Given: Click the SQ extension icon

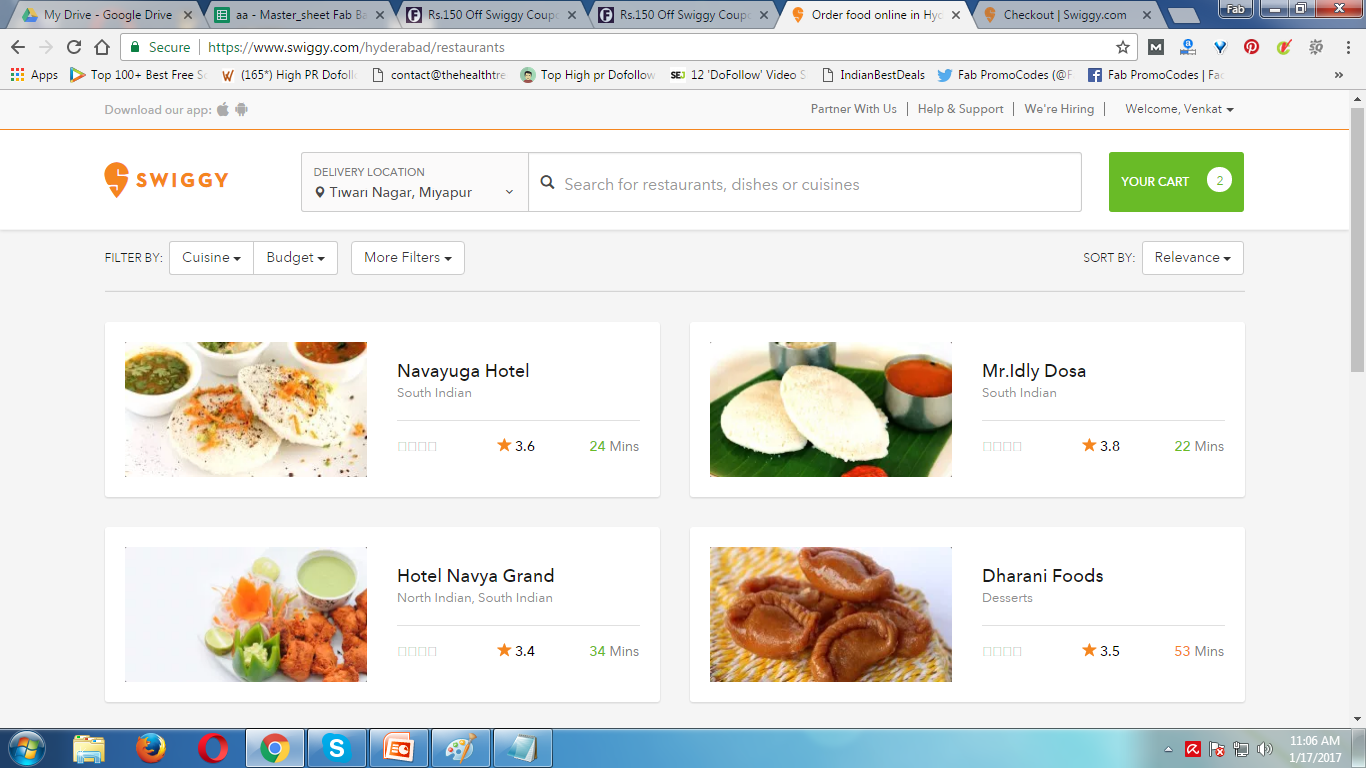Looking at the screenshot, I should pos(1316,47).
